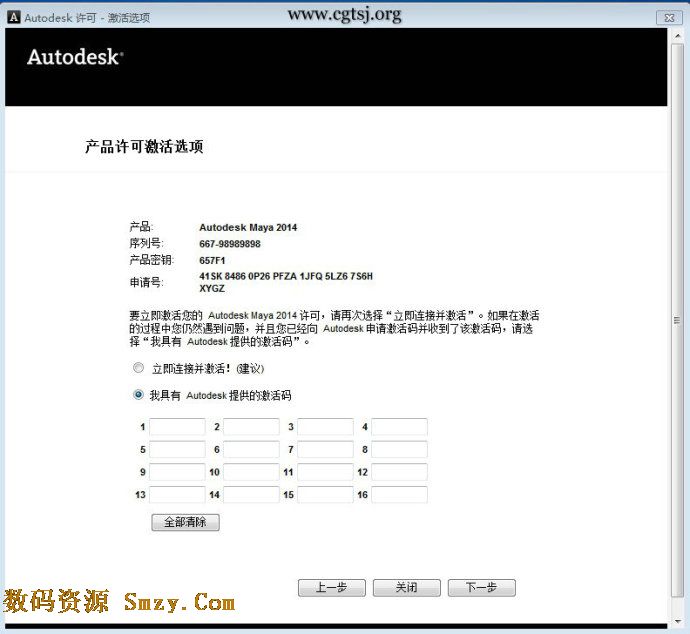
Task: Click the 申请号 label
Action: coord(146,282)
